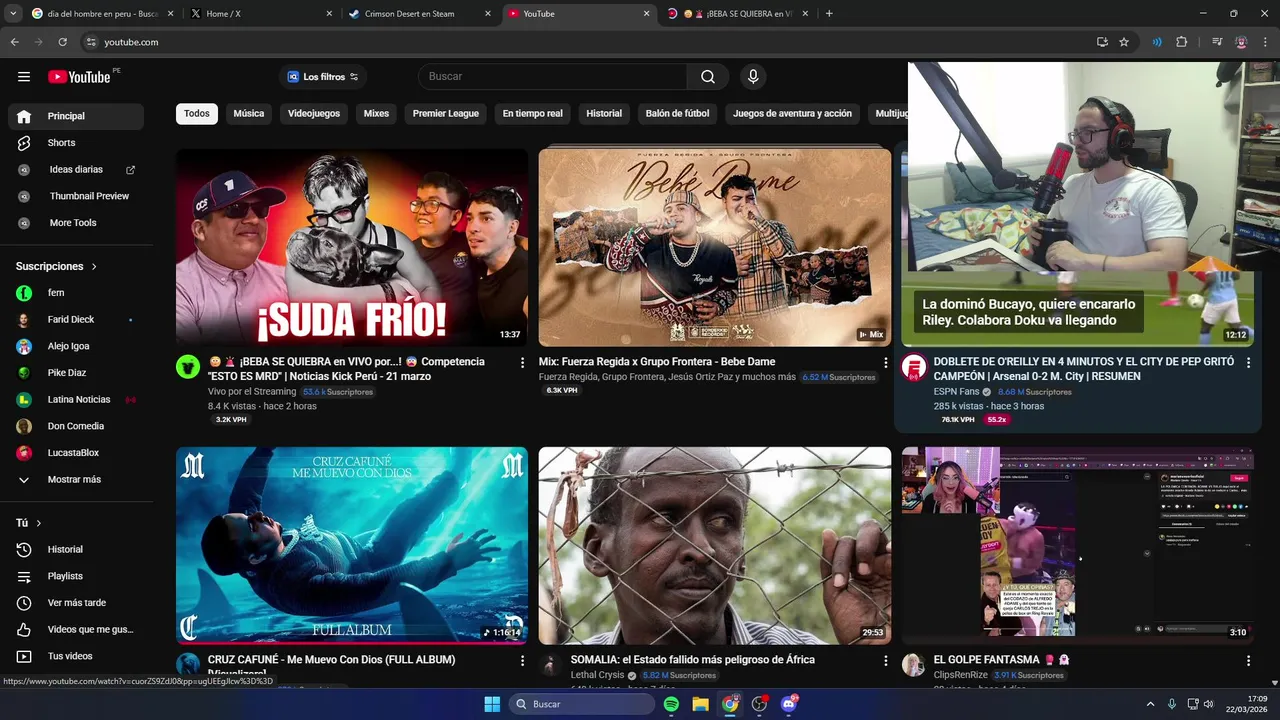This screenshot has height=720, width=1280.
Task: Open EL GOLPE FANTASMA video thumbnail
Action: point(1078,545)
